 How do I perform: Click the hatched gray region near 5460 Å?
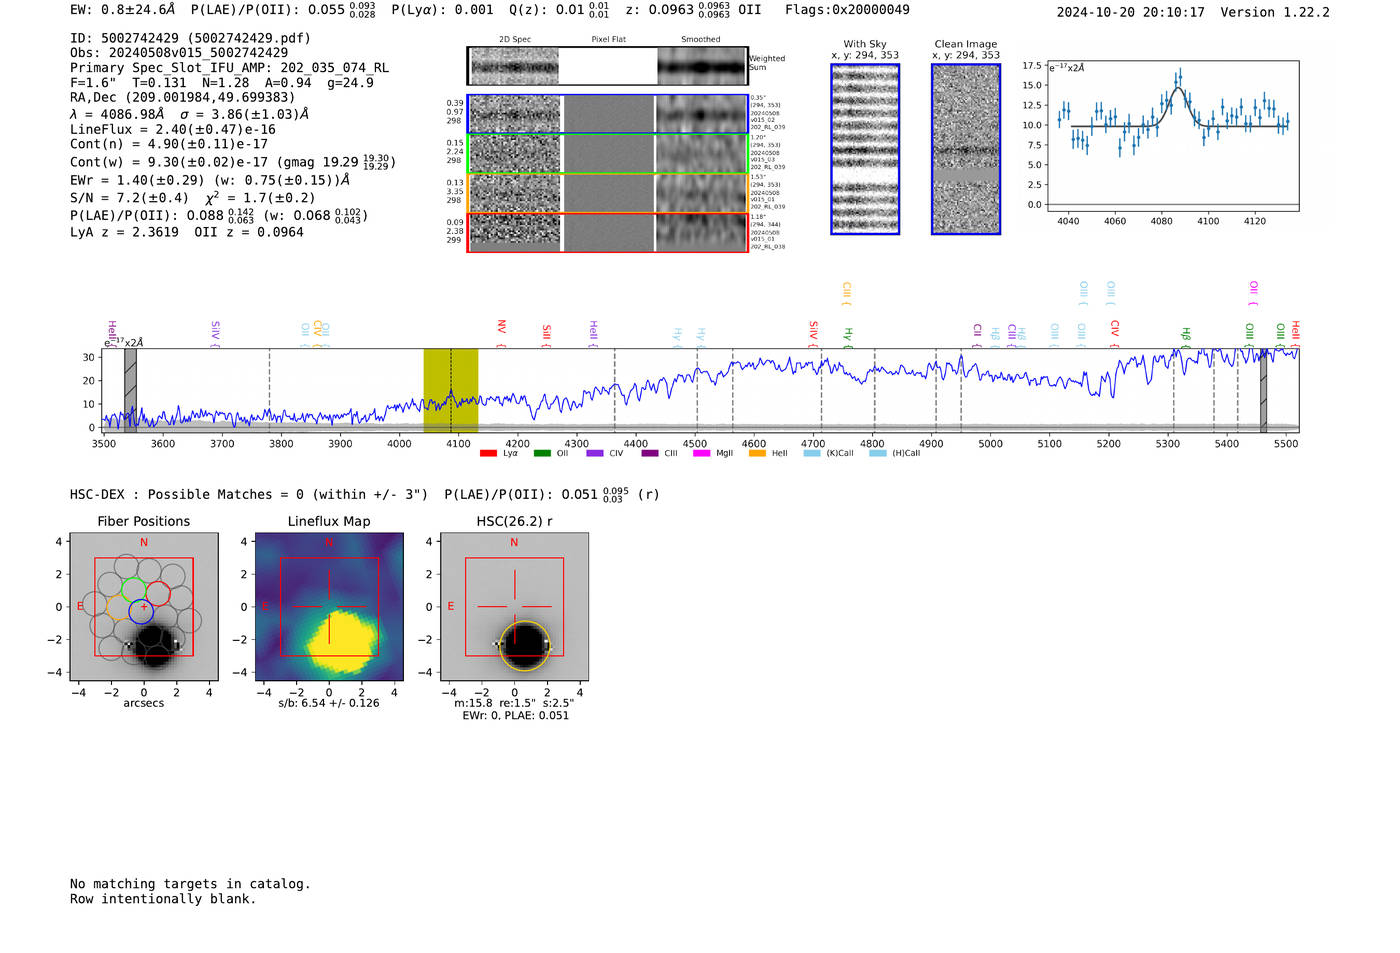point(1263,390)
